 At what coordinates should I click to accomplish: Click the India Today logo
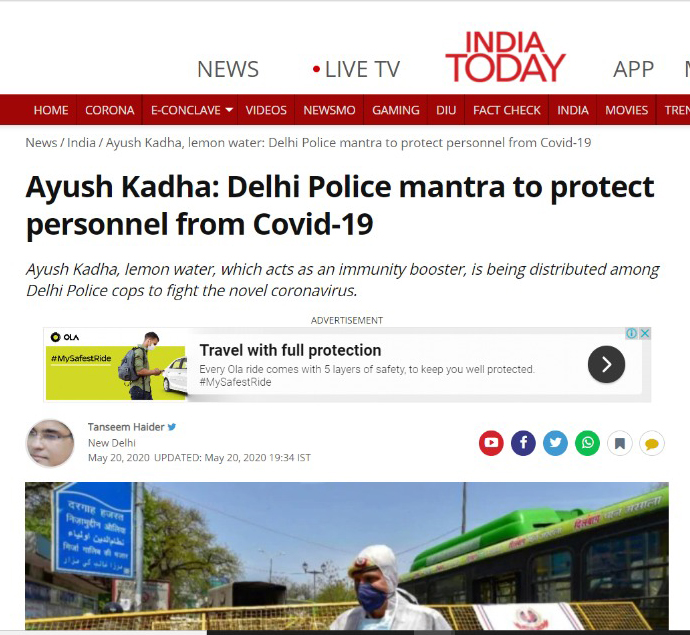click(505, 57)
